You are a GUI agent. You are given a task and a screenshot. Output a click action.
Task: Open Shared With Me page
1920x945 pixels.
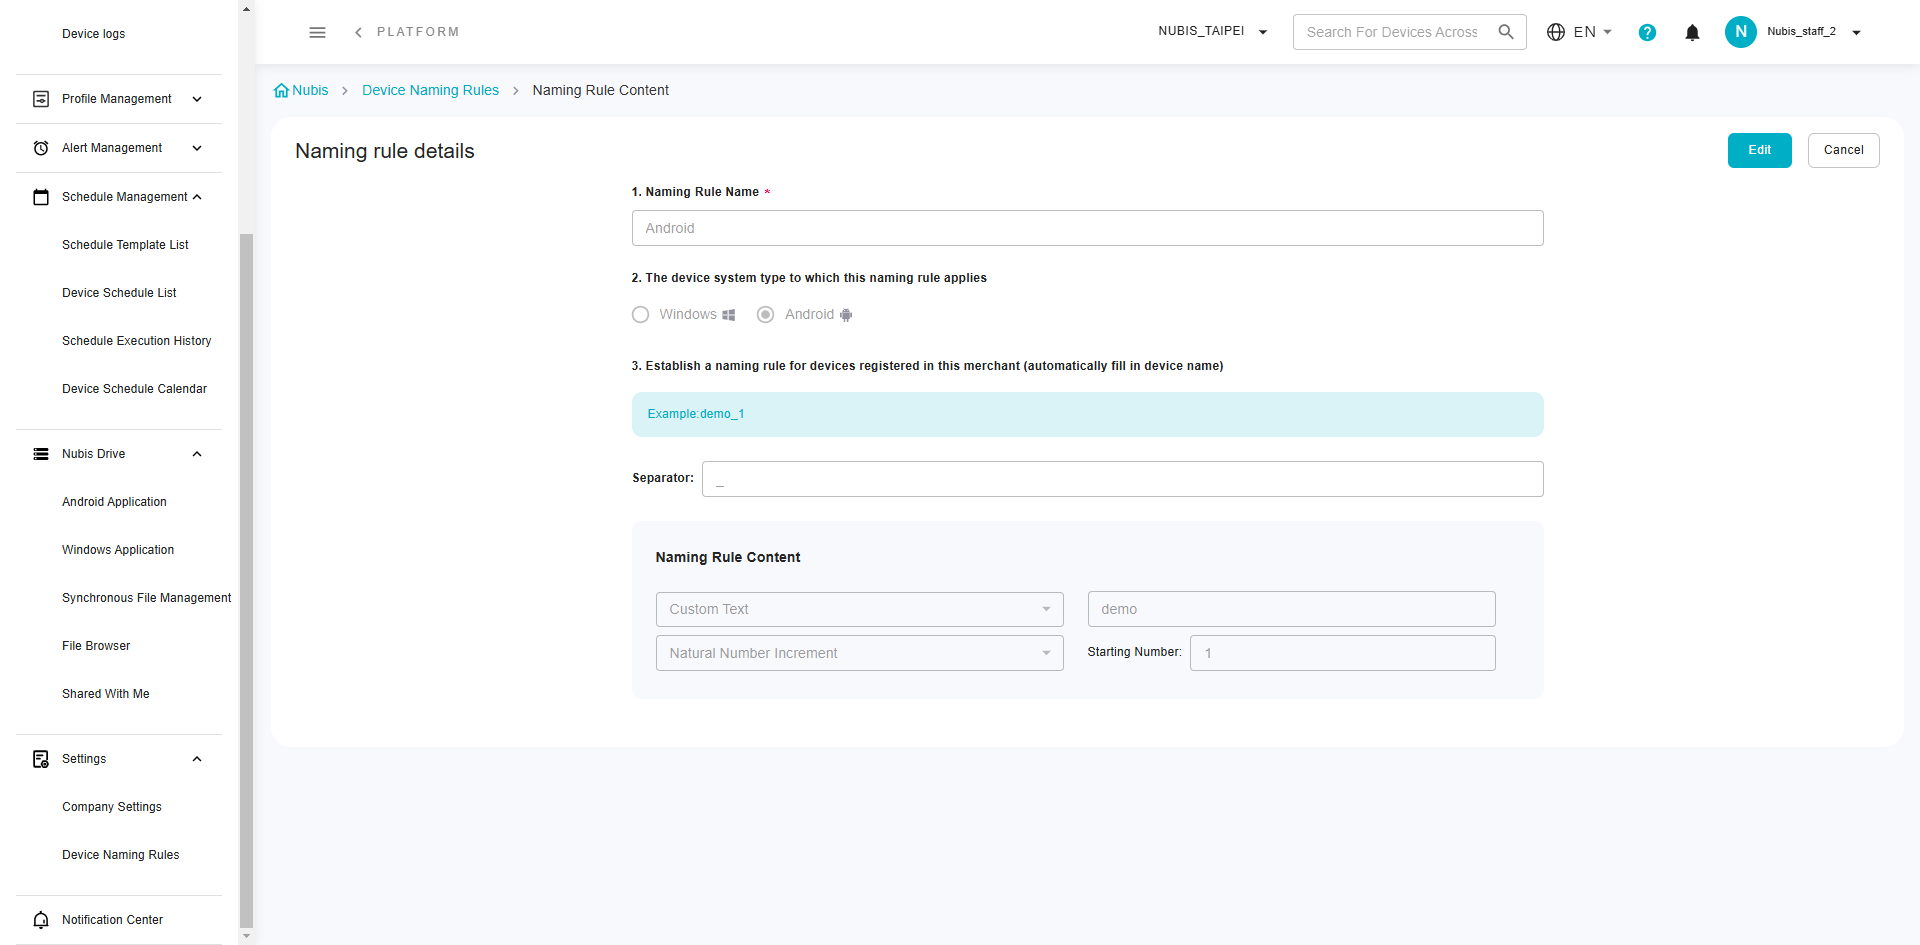(106, 694)
